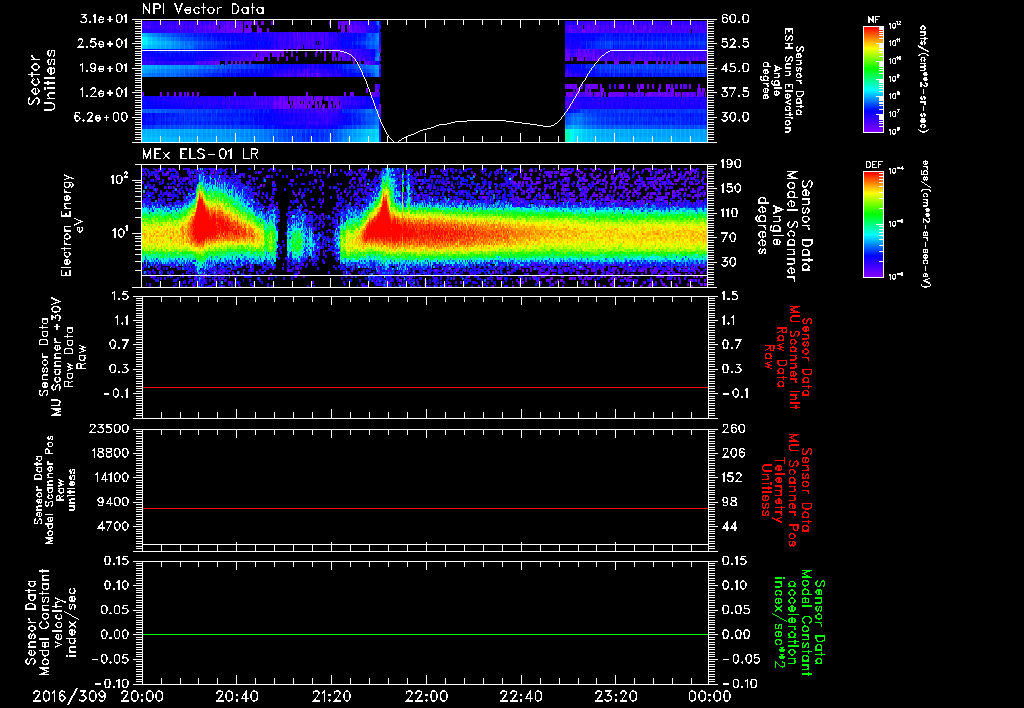Click the red 'MU Scanner Pos Telemetry' label
This screenshot has height=708, width=1024.
coord(786,491)
